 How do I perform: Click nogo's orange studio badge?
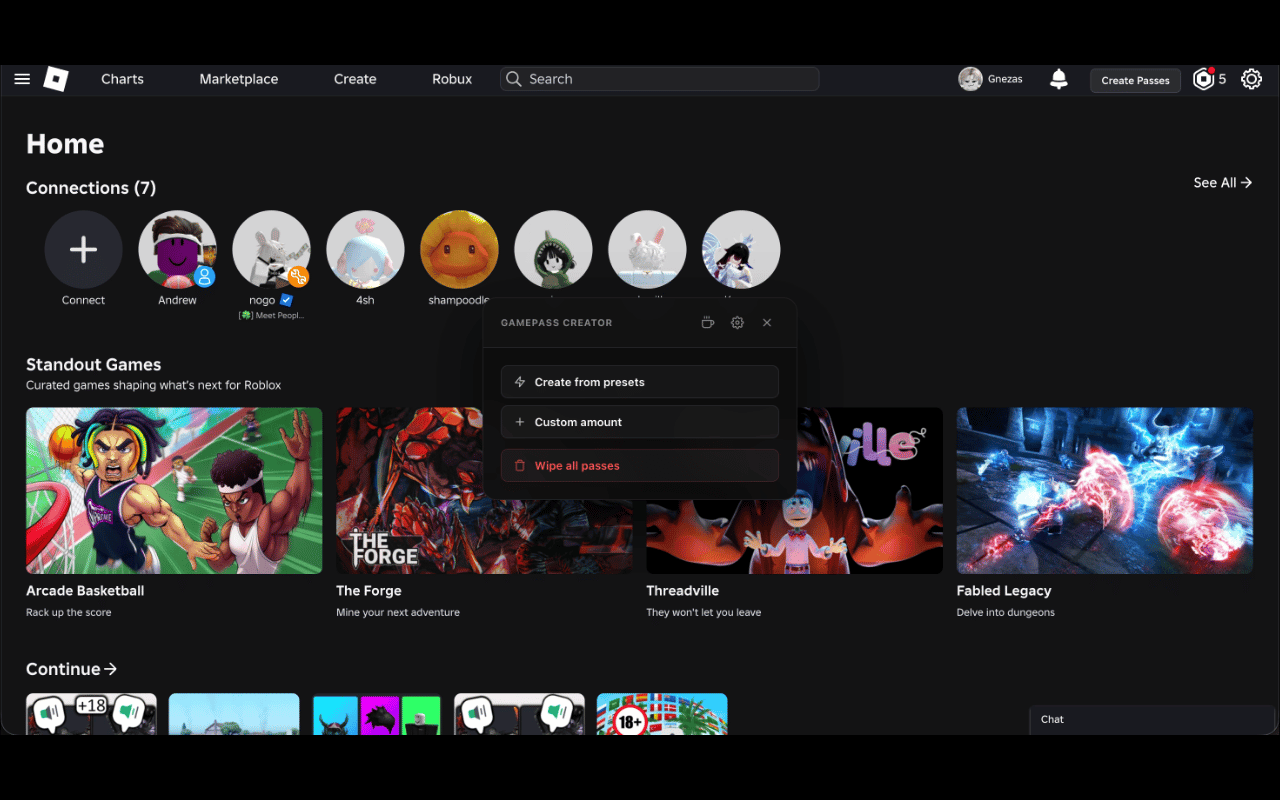point(298,276)
